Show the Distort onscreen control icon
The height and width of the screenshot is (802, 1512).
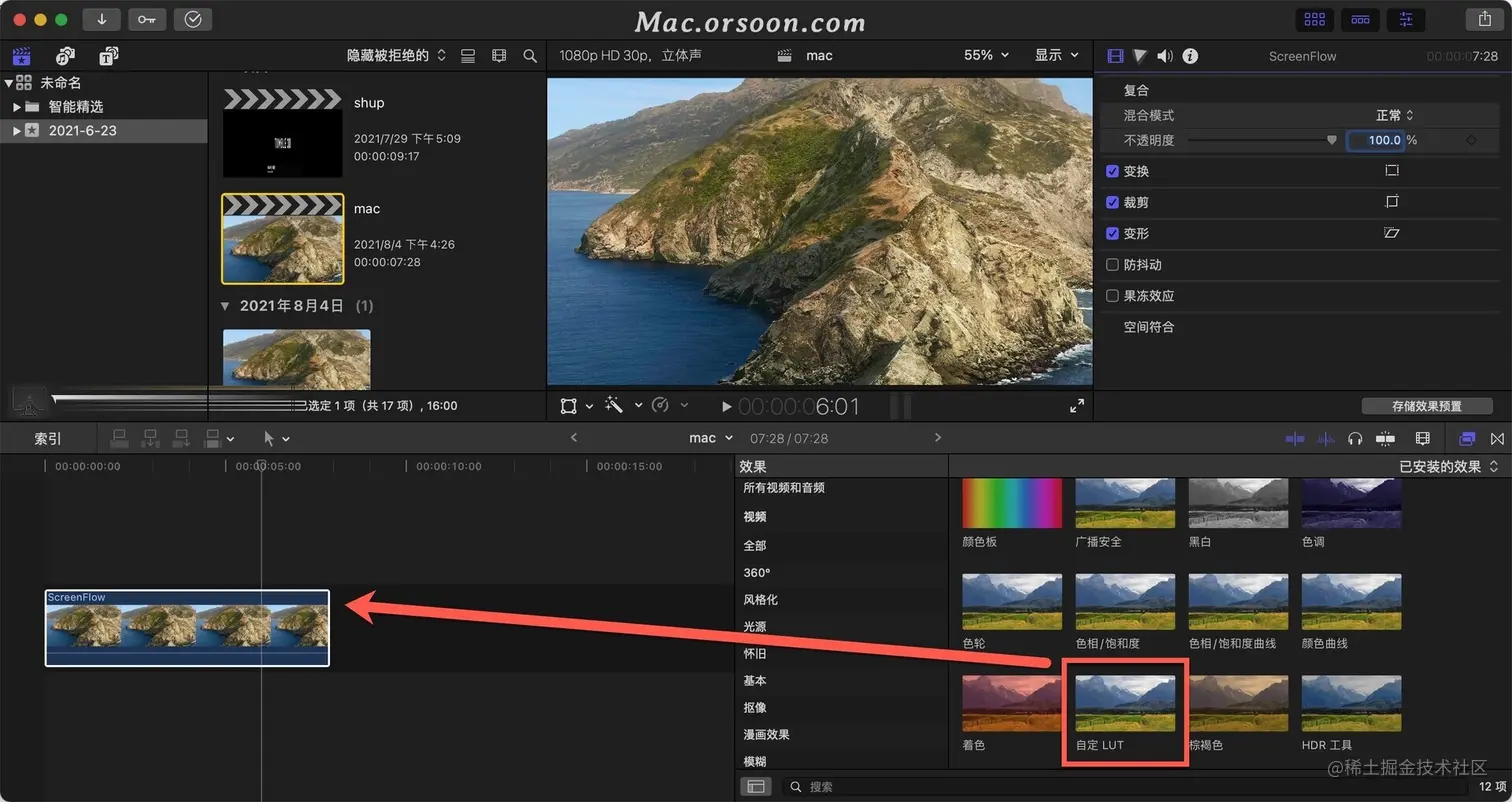tap(1391, 233)
